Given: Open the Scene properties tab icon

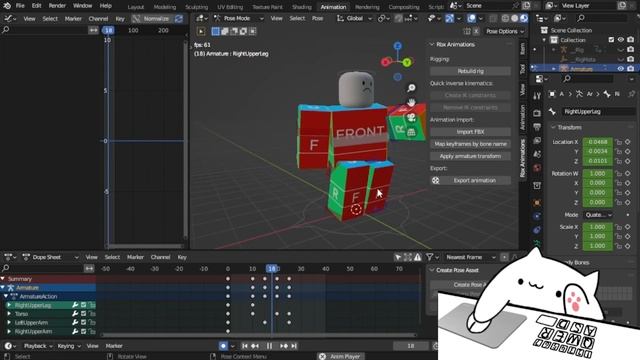Looking at the screenshot, I should tap(537, 154).
